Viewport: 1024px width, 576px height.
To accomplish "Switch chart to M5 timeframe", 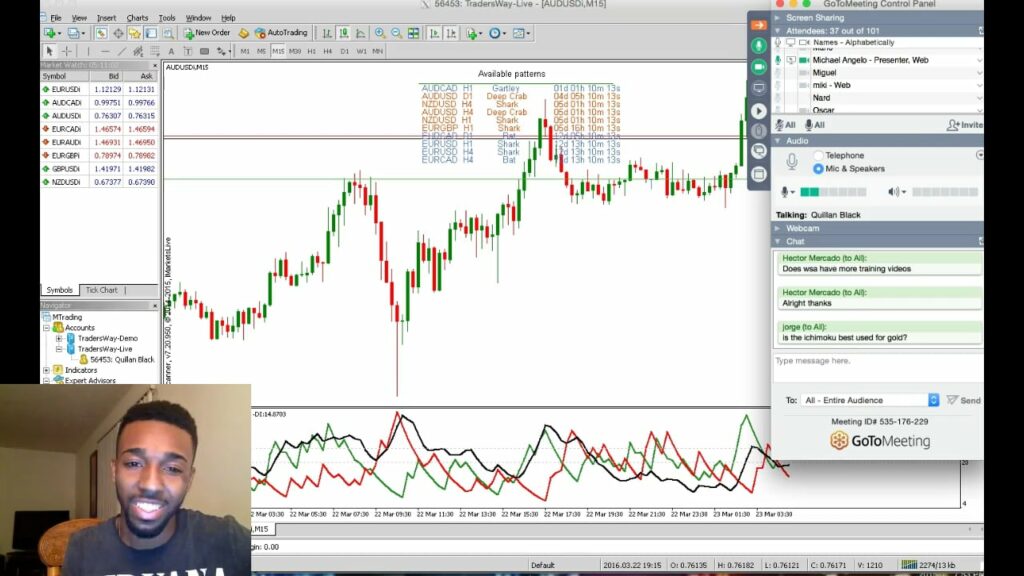I will [x=261, y=51].
